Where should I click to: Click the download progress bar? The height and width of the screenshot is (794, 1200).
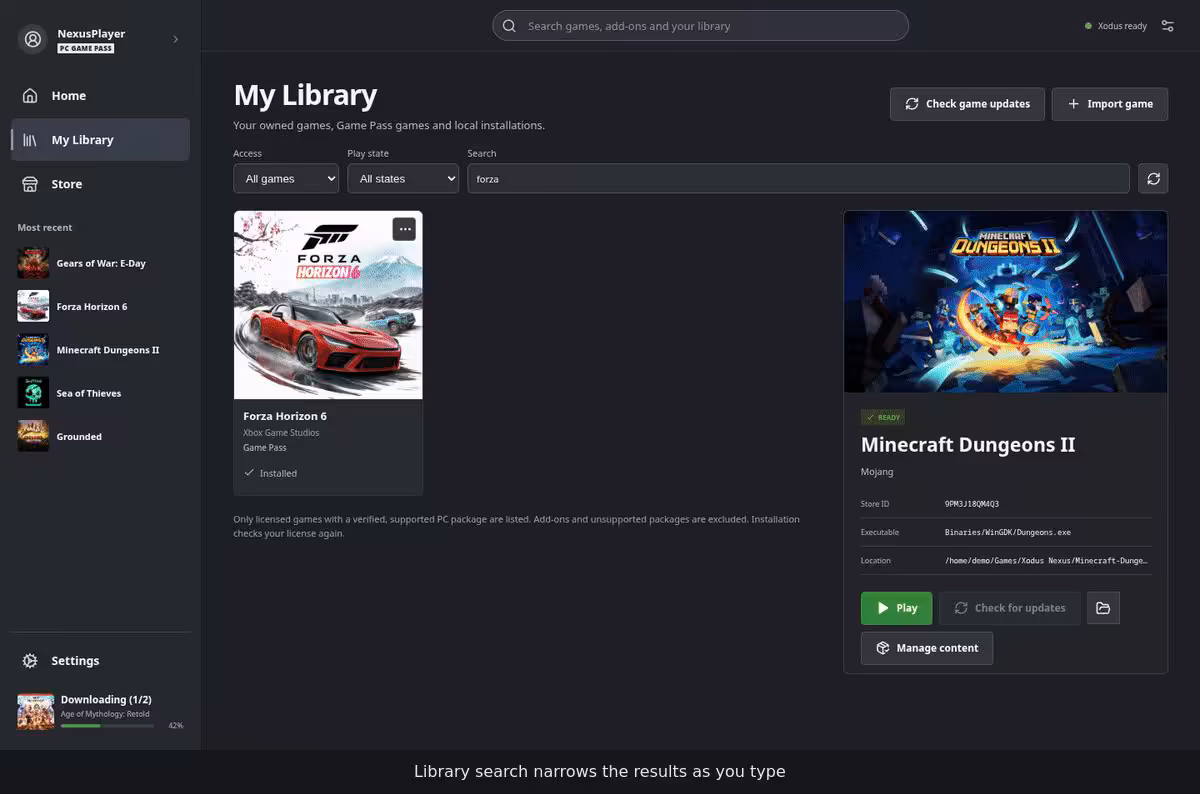[107, 725]
